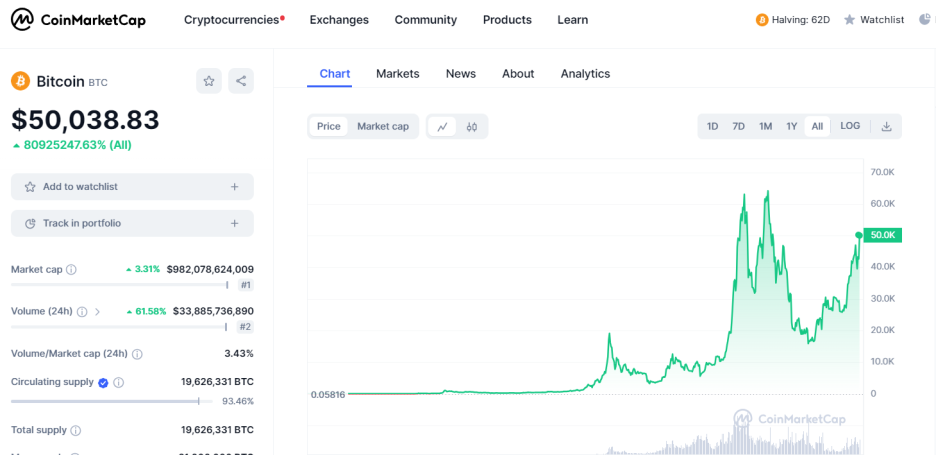This screenshot has width=936, height=455.
Task: Click the Circulating supply progress bar
Action: point(112,401)
